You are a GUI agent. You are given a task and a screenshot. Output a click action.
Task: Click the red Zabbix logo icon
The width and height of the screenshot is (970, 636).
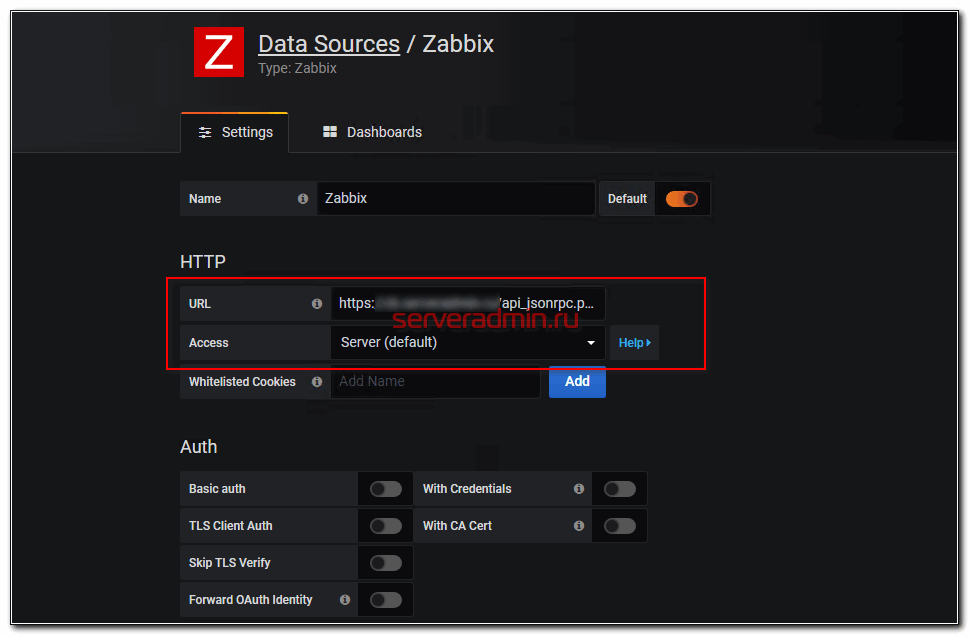click(x=218, y=52)
